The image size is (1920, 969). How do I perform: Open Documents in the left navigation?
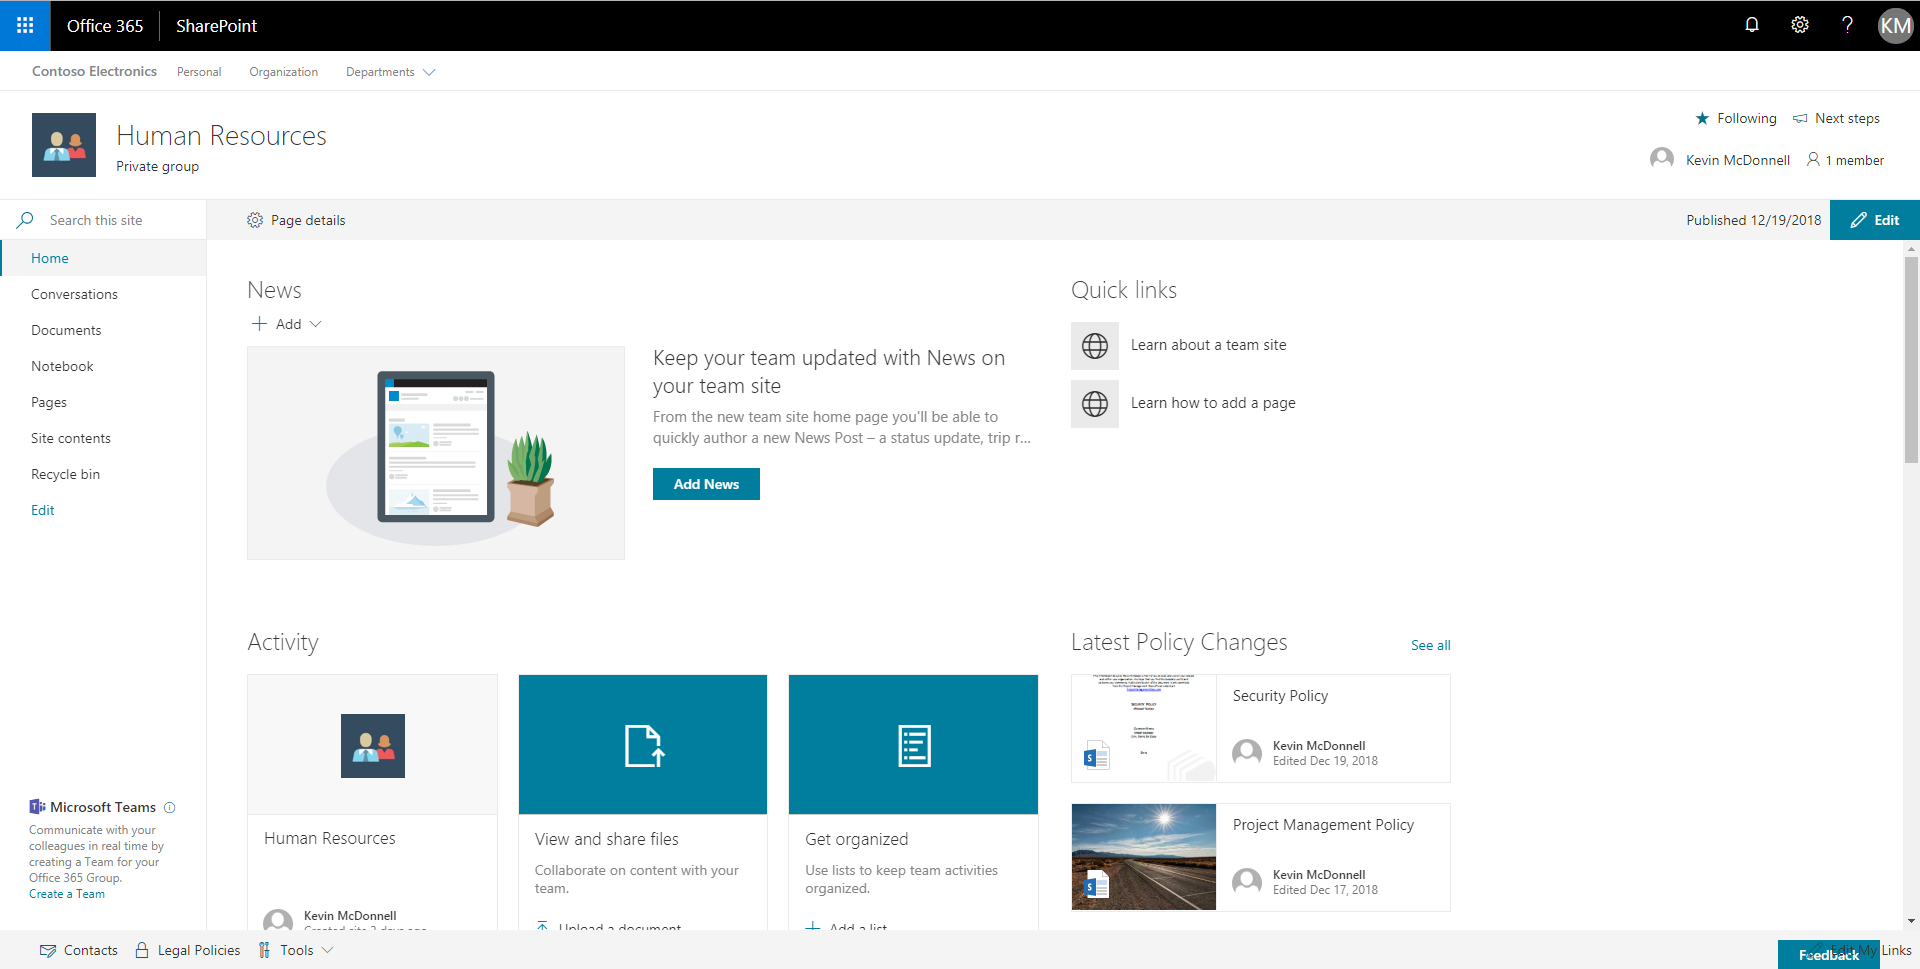(66, 330)
